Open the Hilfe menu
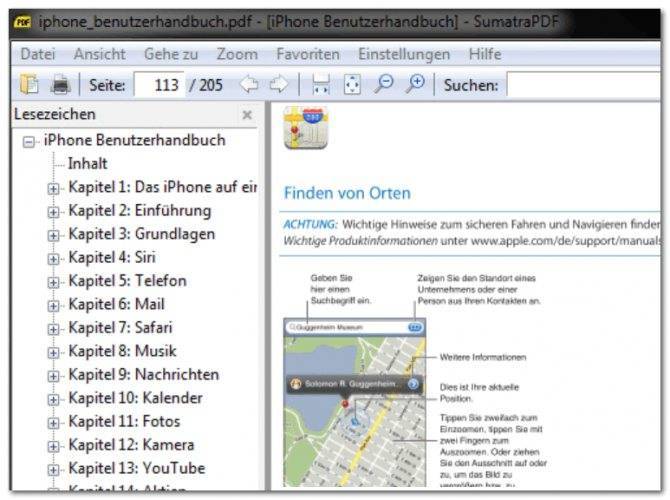Screen dimensions: 670x500 485,54
